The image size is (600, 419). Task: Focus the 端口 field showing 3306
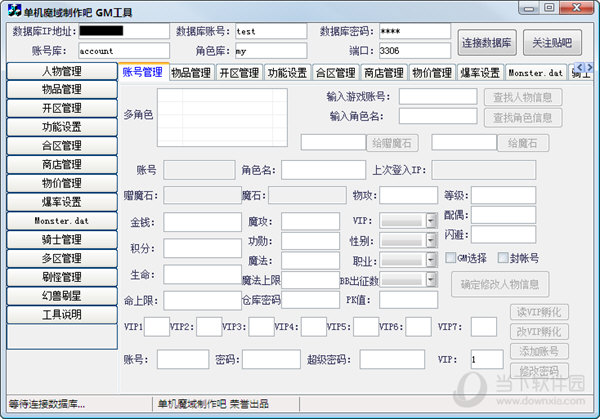pyautogui.click(x=415, y=51)
